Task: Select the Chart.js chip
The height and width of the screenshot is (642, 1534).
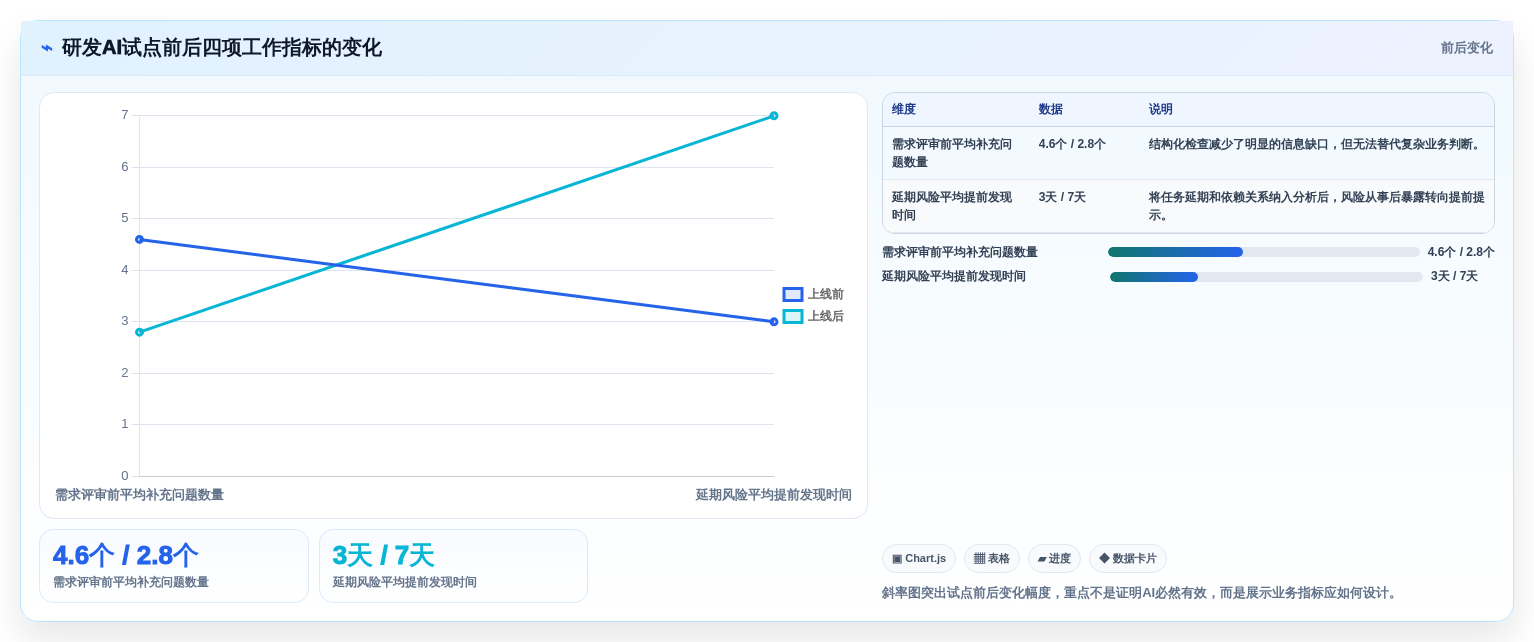Action: (x=919, y=558)
